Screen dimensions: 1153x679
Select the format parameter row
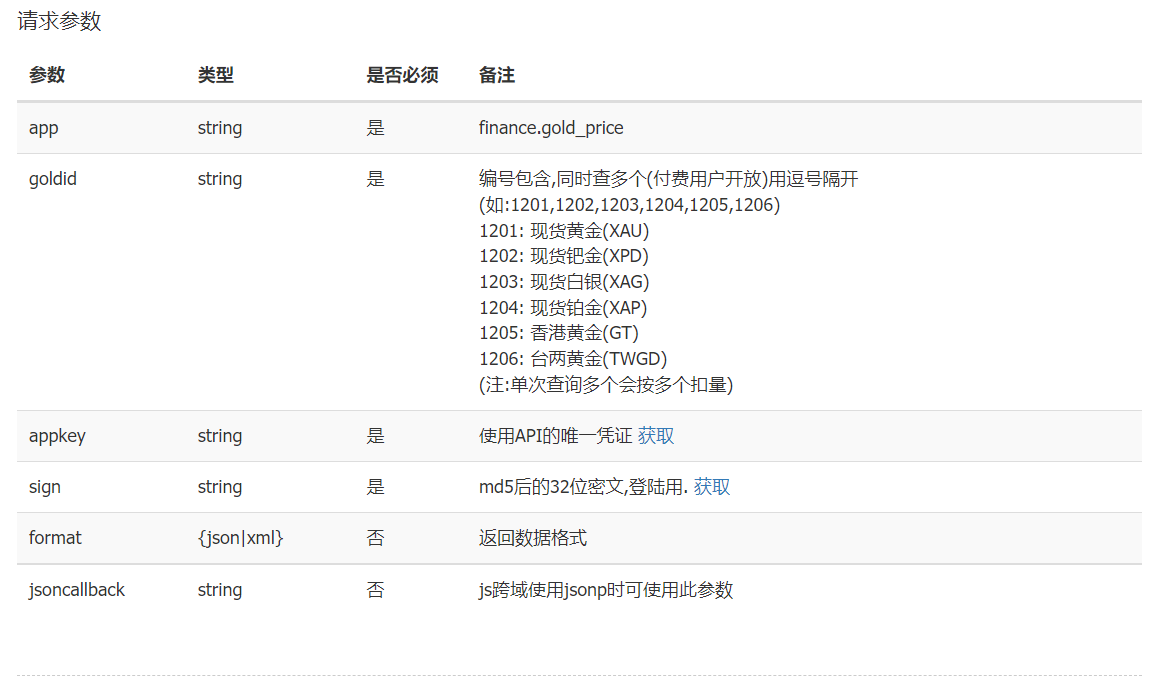(54, 537)
